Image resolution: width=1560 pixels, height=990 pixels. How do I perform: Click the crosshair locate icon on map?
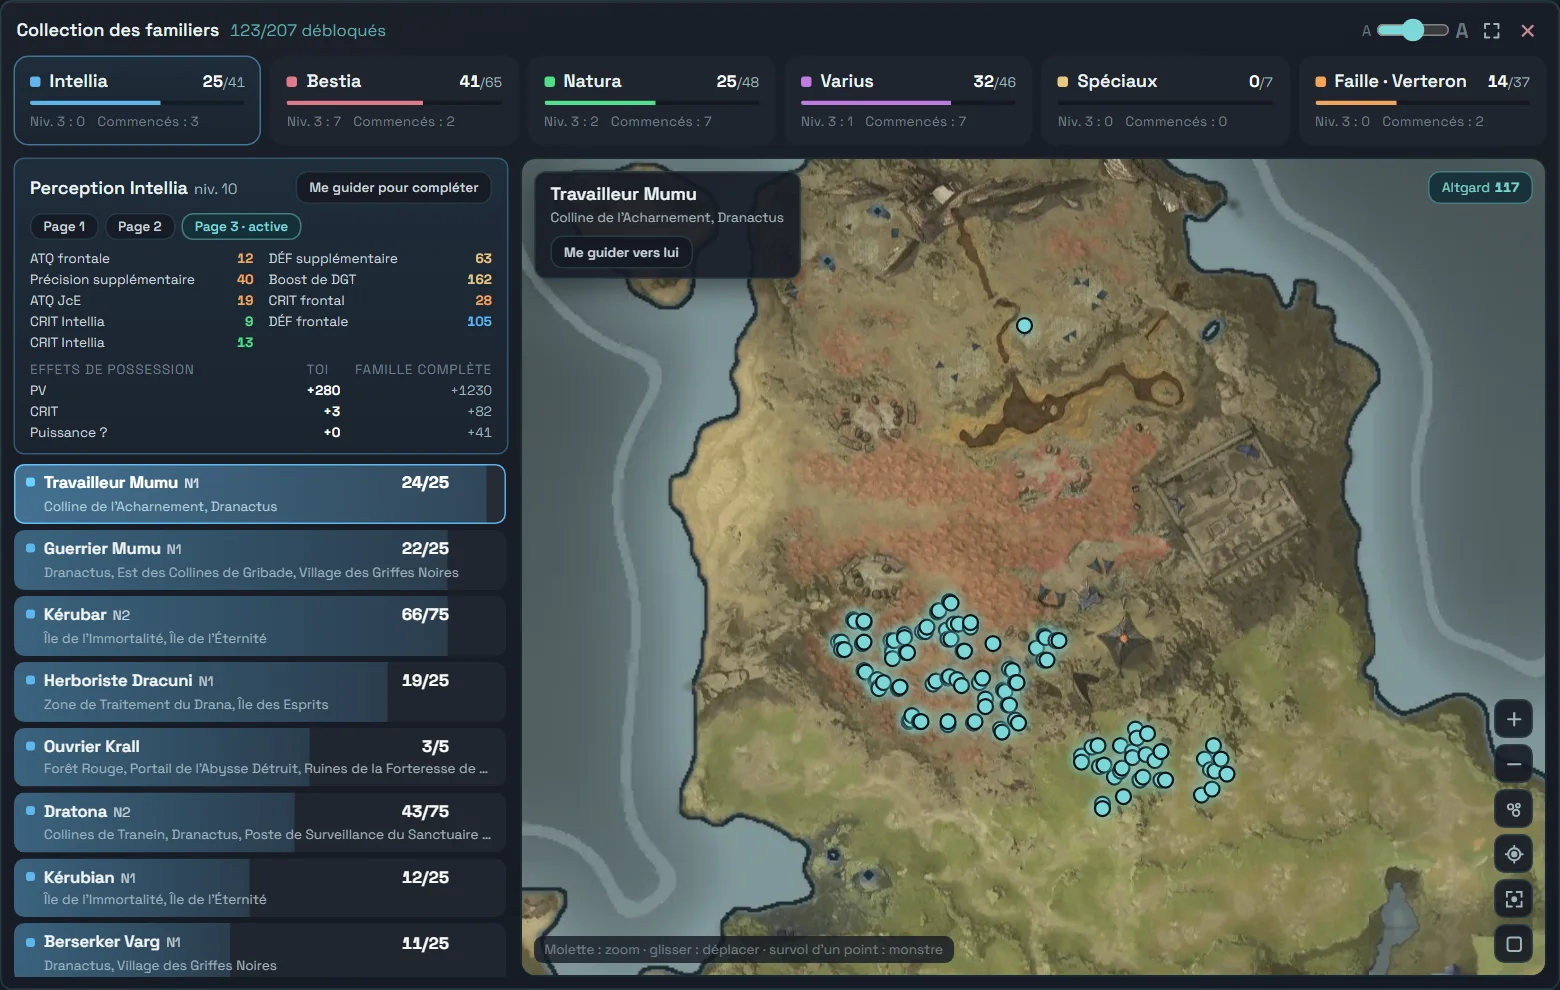click(1513, 854)
